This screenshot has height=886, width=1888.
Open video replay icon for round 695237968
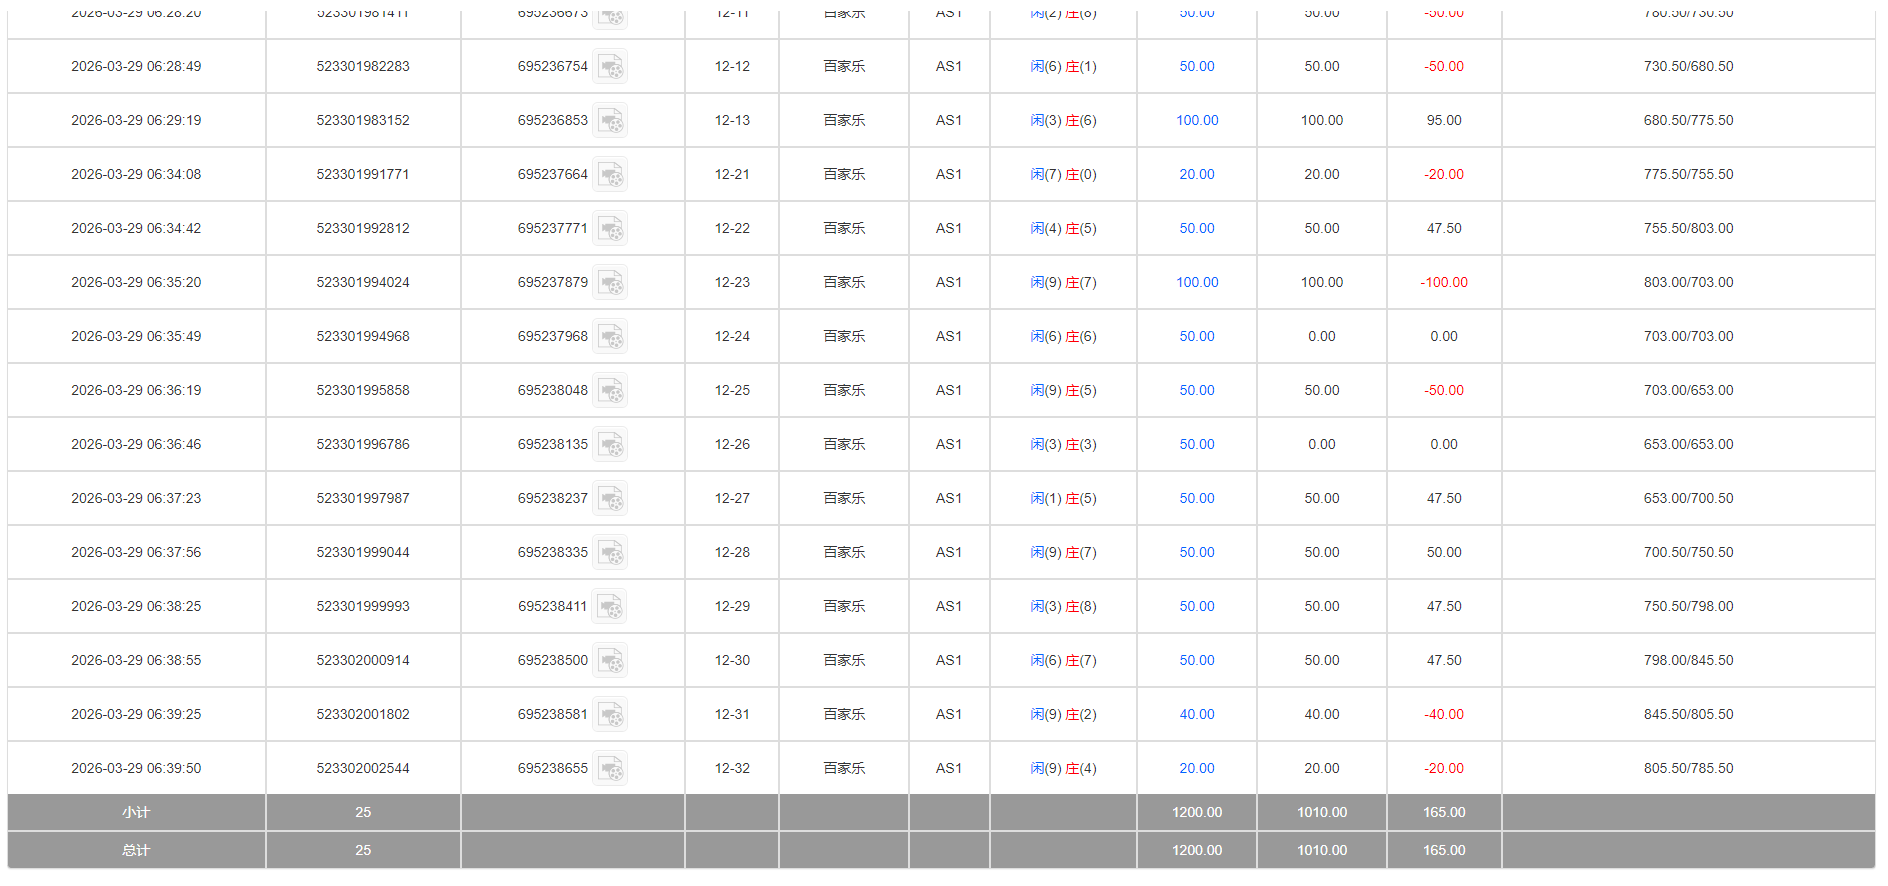pyautogui.click(x=610, y=337)
